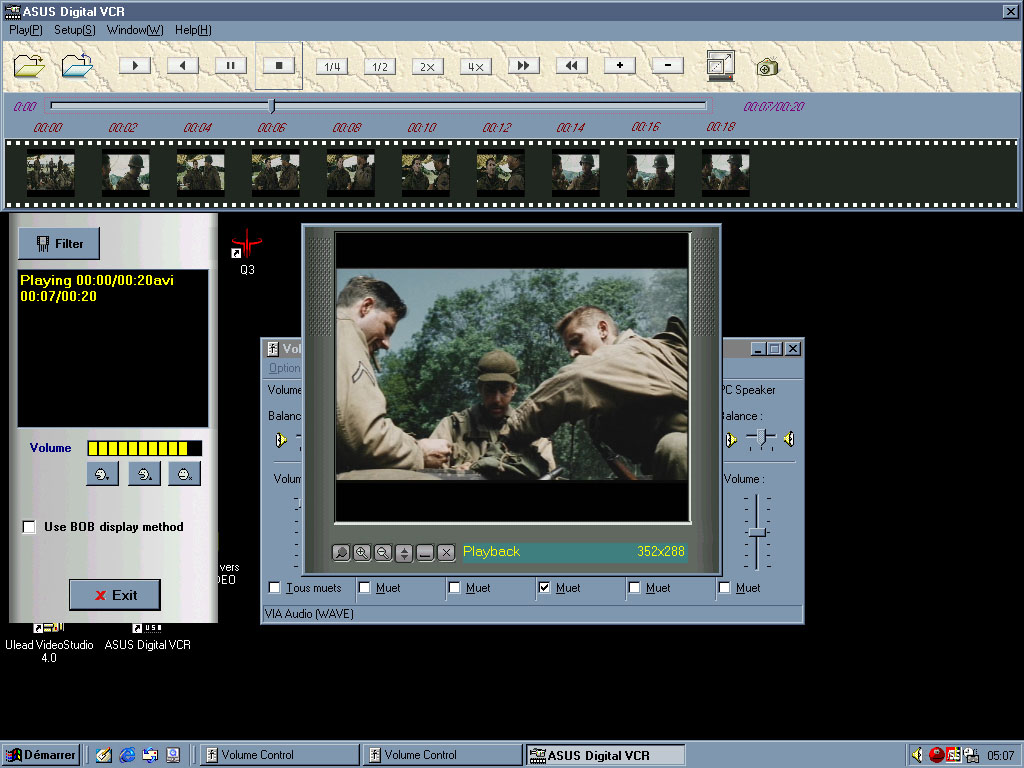Select the ASUS Digital VCR desktop shortcut
This screenshot has width=1024, height=768.
(x=148, y=637)
